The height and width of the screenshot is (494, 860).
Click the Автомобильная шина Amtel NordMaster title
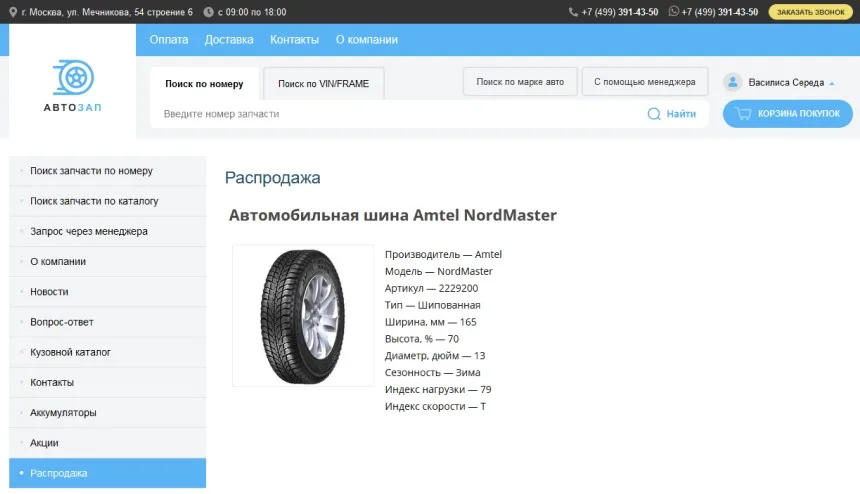click(393, 215)
